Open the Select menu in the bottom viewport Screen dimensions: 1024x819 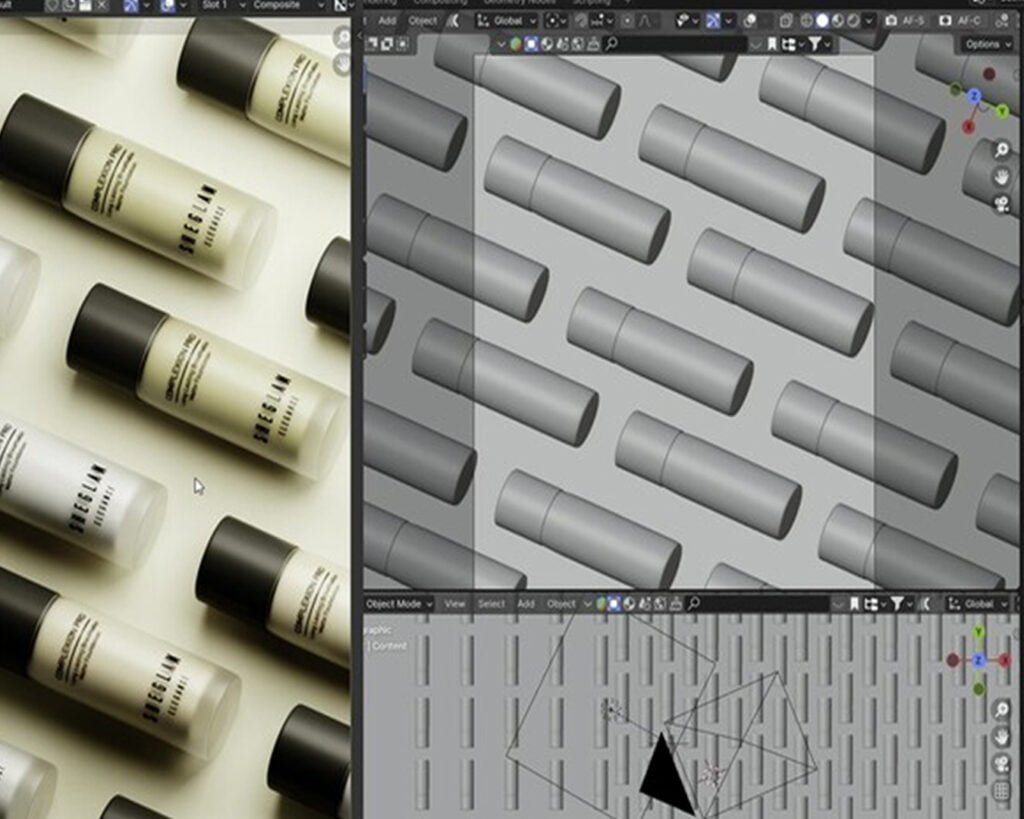pyautogui.click(x=493, y=604)
